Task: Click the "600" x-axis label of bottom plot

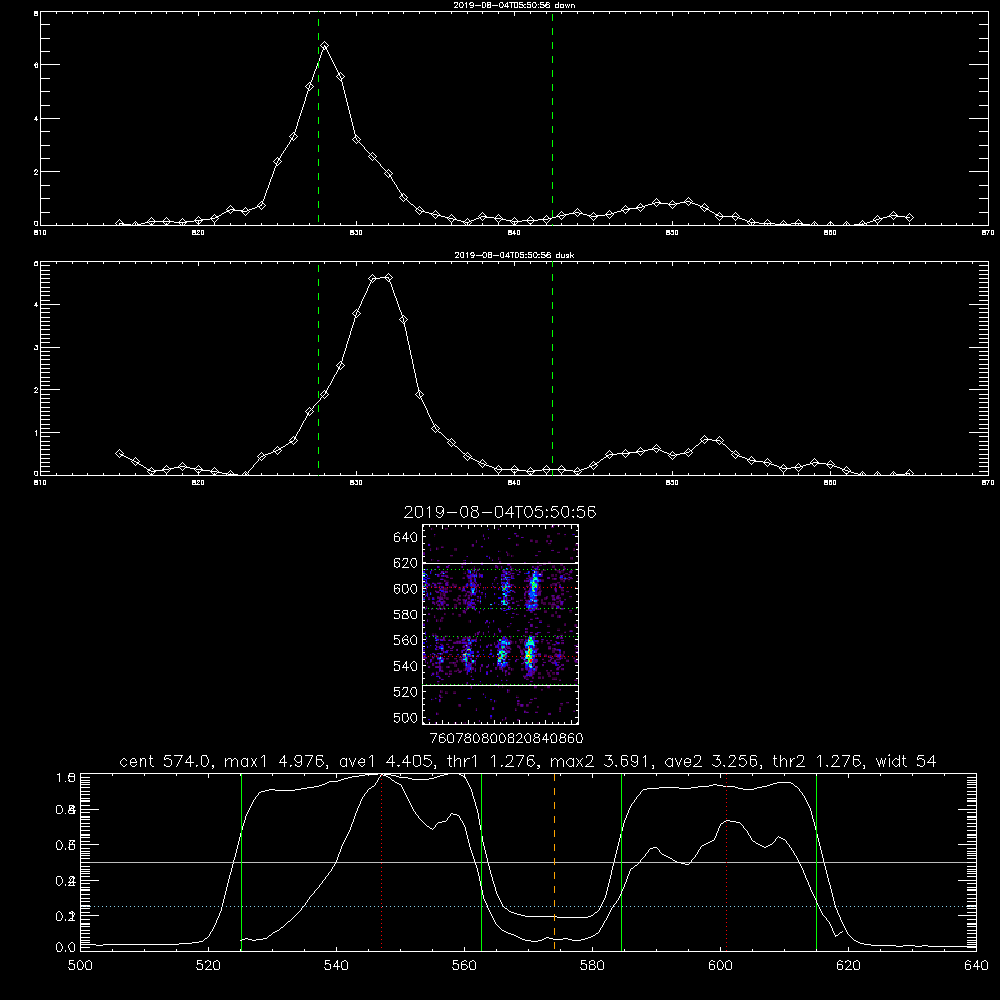Action: coord(721,965)
